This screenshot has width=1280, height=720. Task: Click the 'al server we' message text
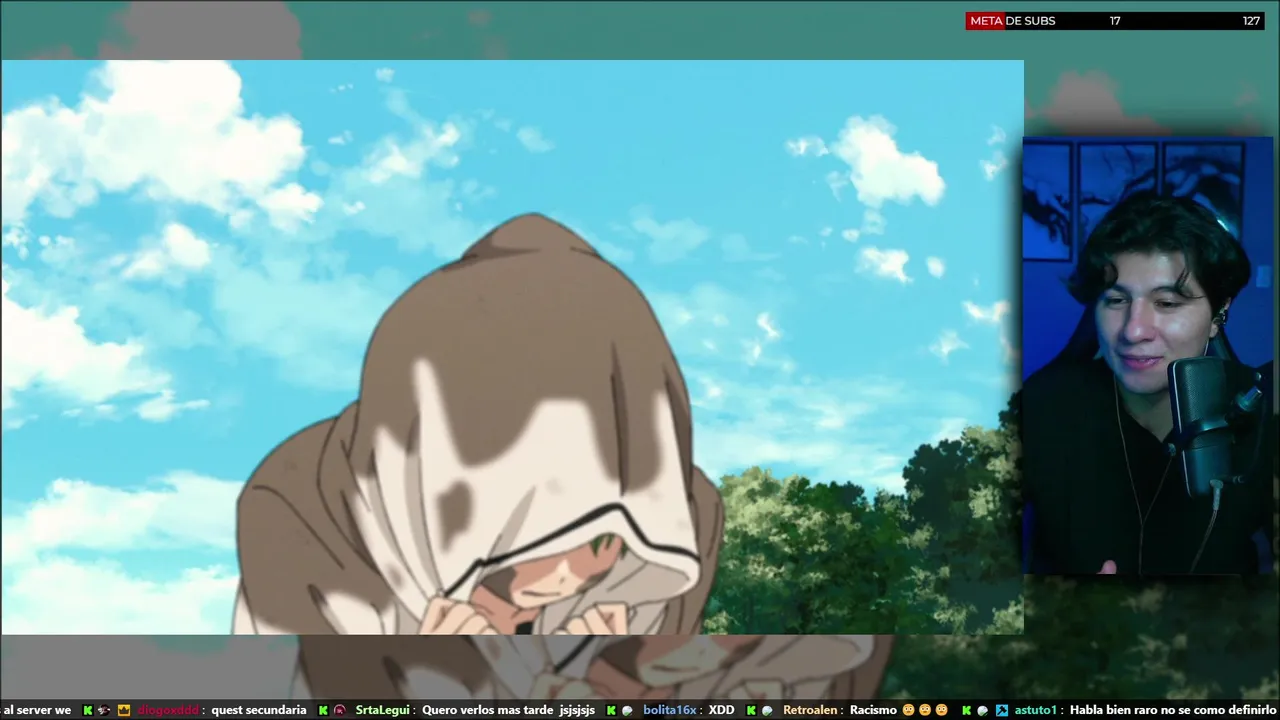tap(37, 710)
